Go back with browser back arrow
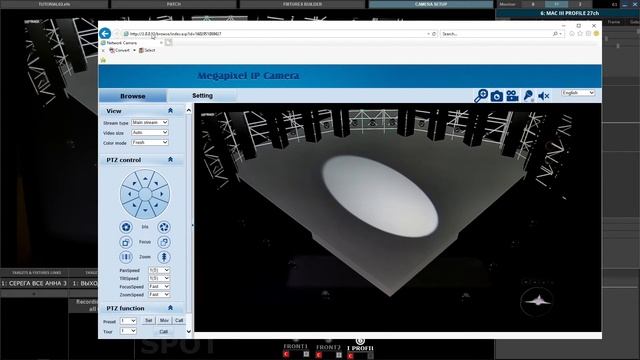The image size is (640, 360). pos(105,33)
